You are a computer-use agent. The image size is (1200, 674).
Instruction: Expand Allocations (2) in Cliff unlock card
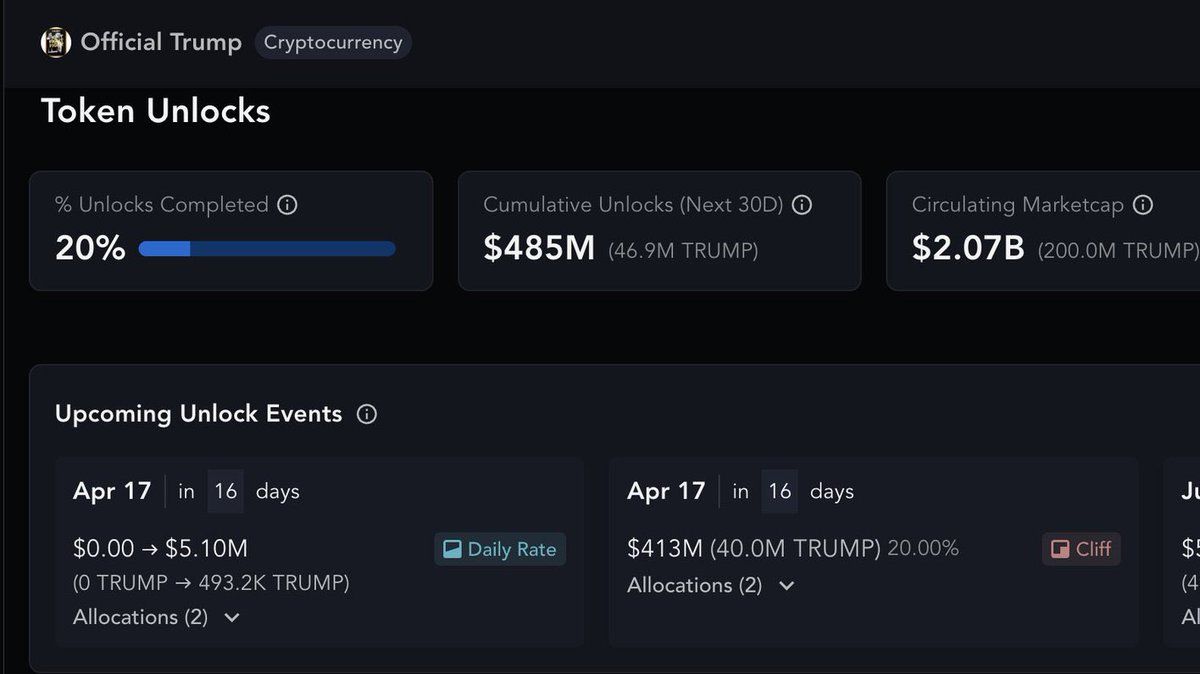(x=786, y=585)
